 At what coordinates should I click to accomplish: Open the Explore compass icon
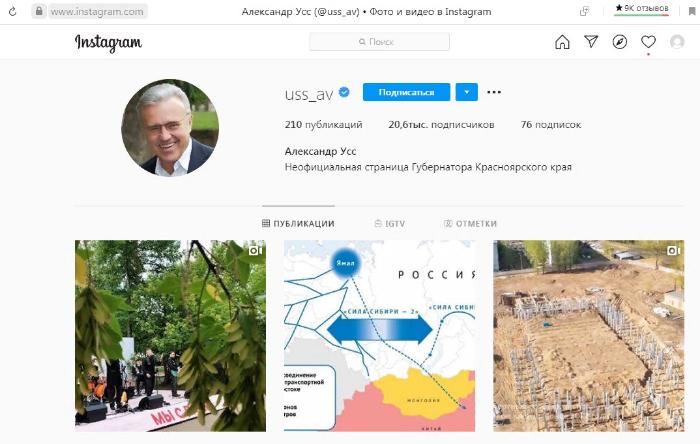(620, 42)
